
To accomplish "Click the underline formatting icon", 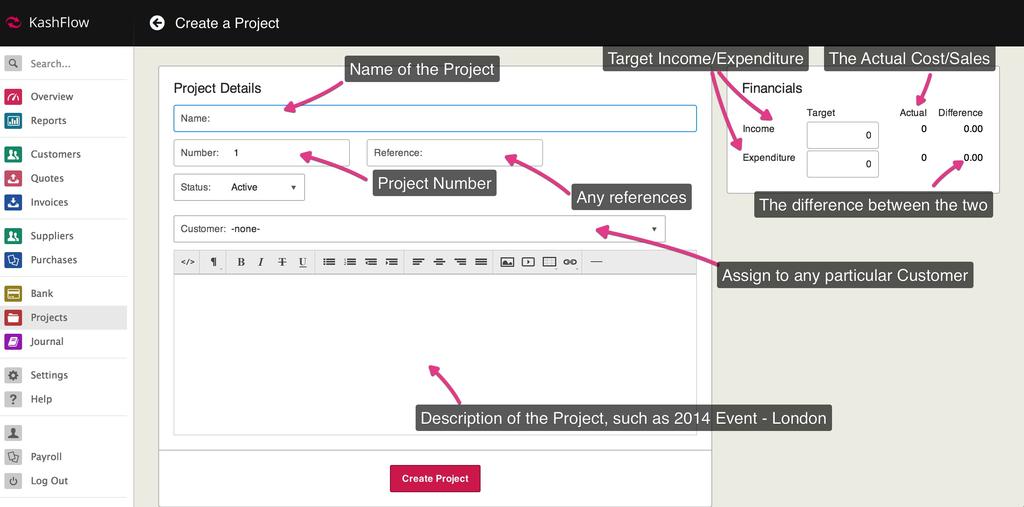I will [303, 262].
